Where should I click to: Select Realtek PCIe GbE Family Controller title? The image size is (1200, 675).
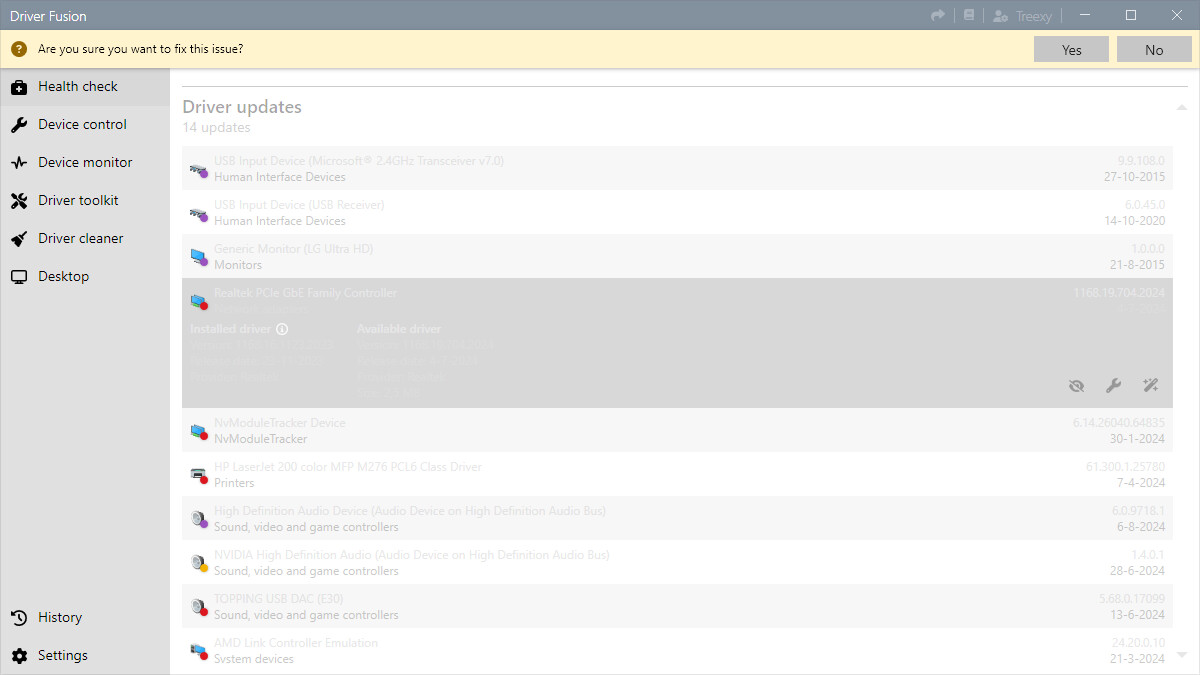pyautogui.click(x=305, y=293)
